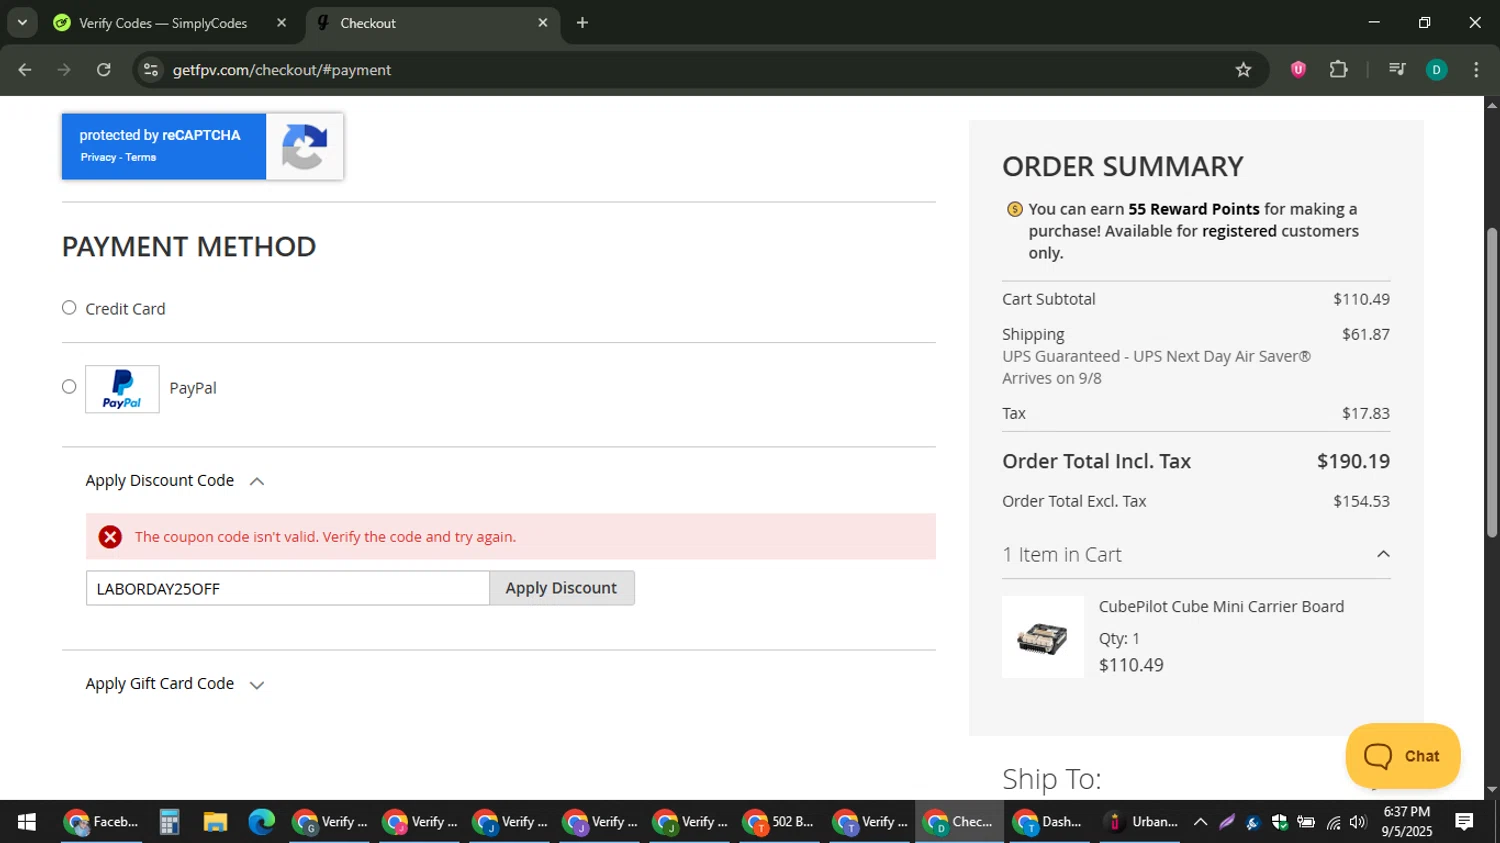Click the reCAPTCHA logo badge
This screenshot has height=843, width=1500.
304,147
